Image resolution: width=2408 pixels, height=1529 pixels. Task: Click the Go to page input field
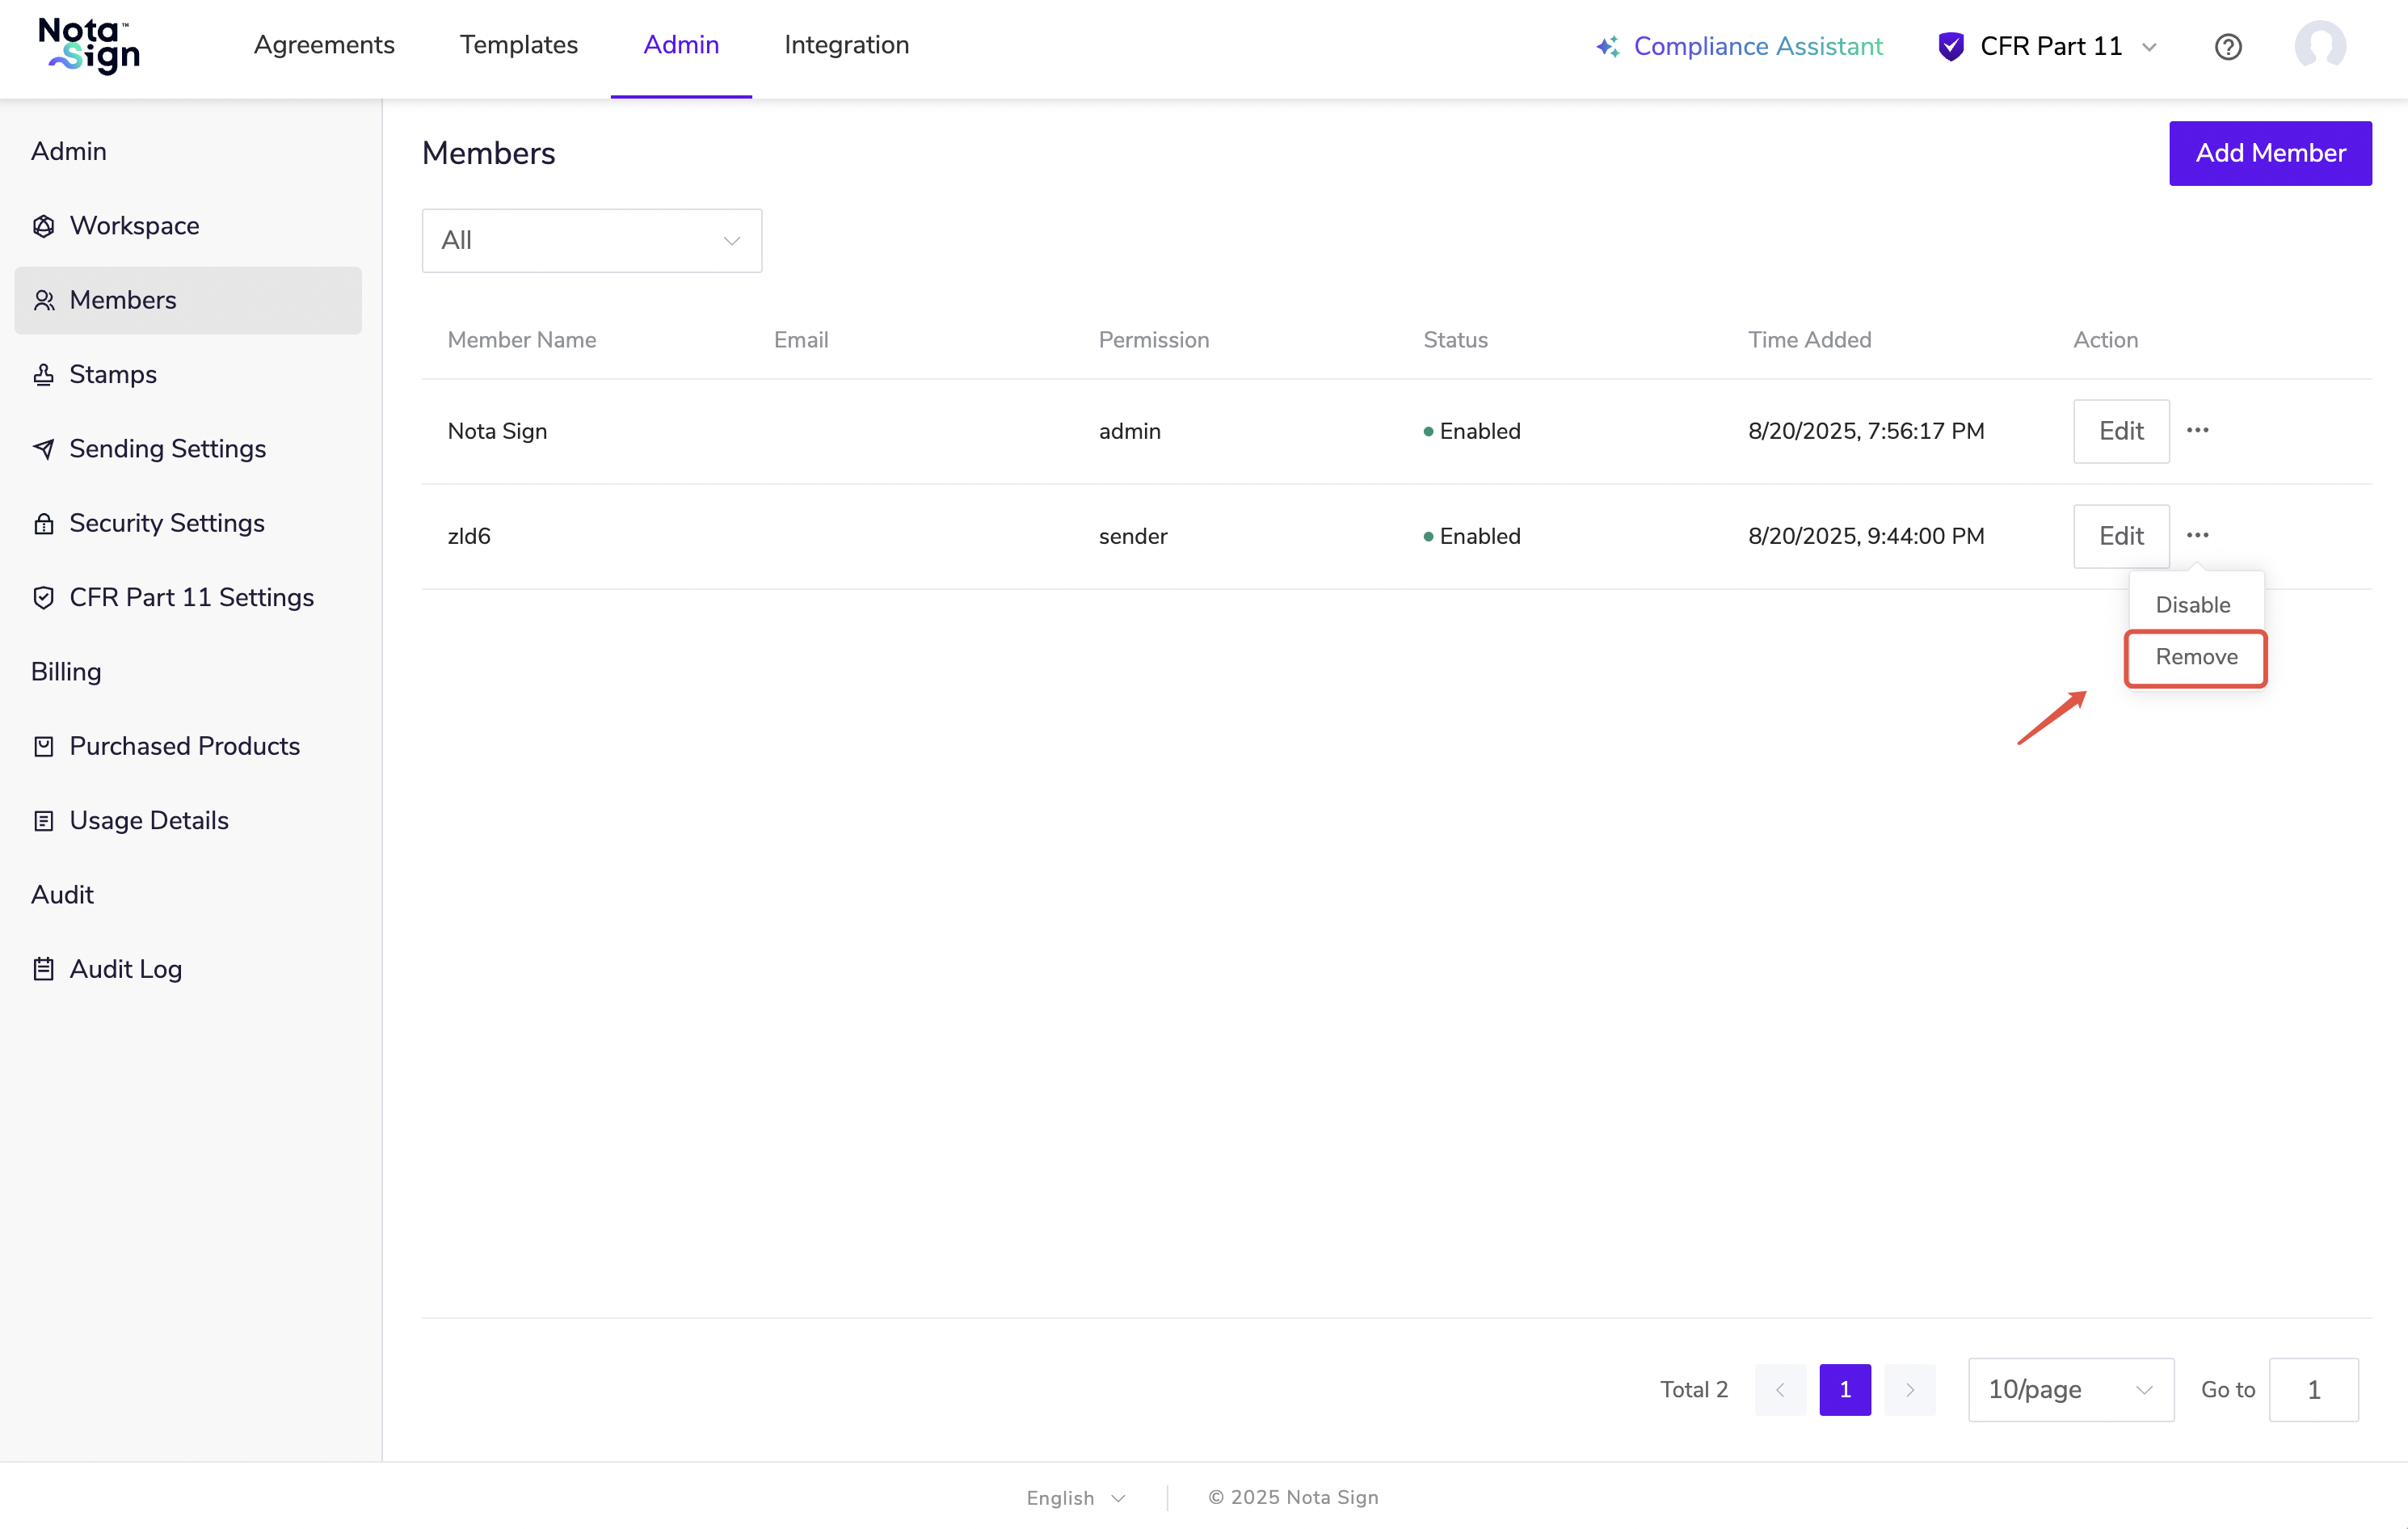tap(2312, 1389)
